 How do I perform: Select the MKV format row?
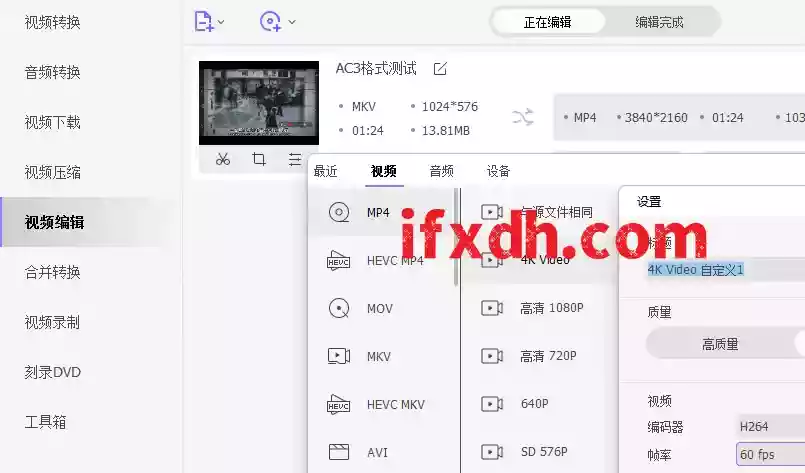[x=381, y=356]
